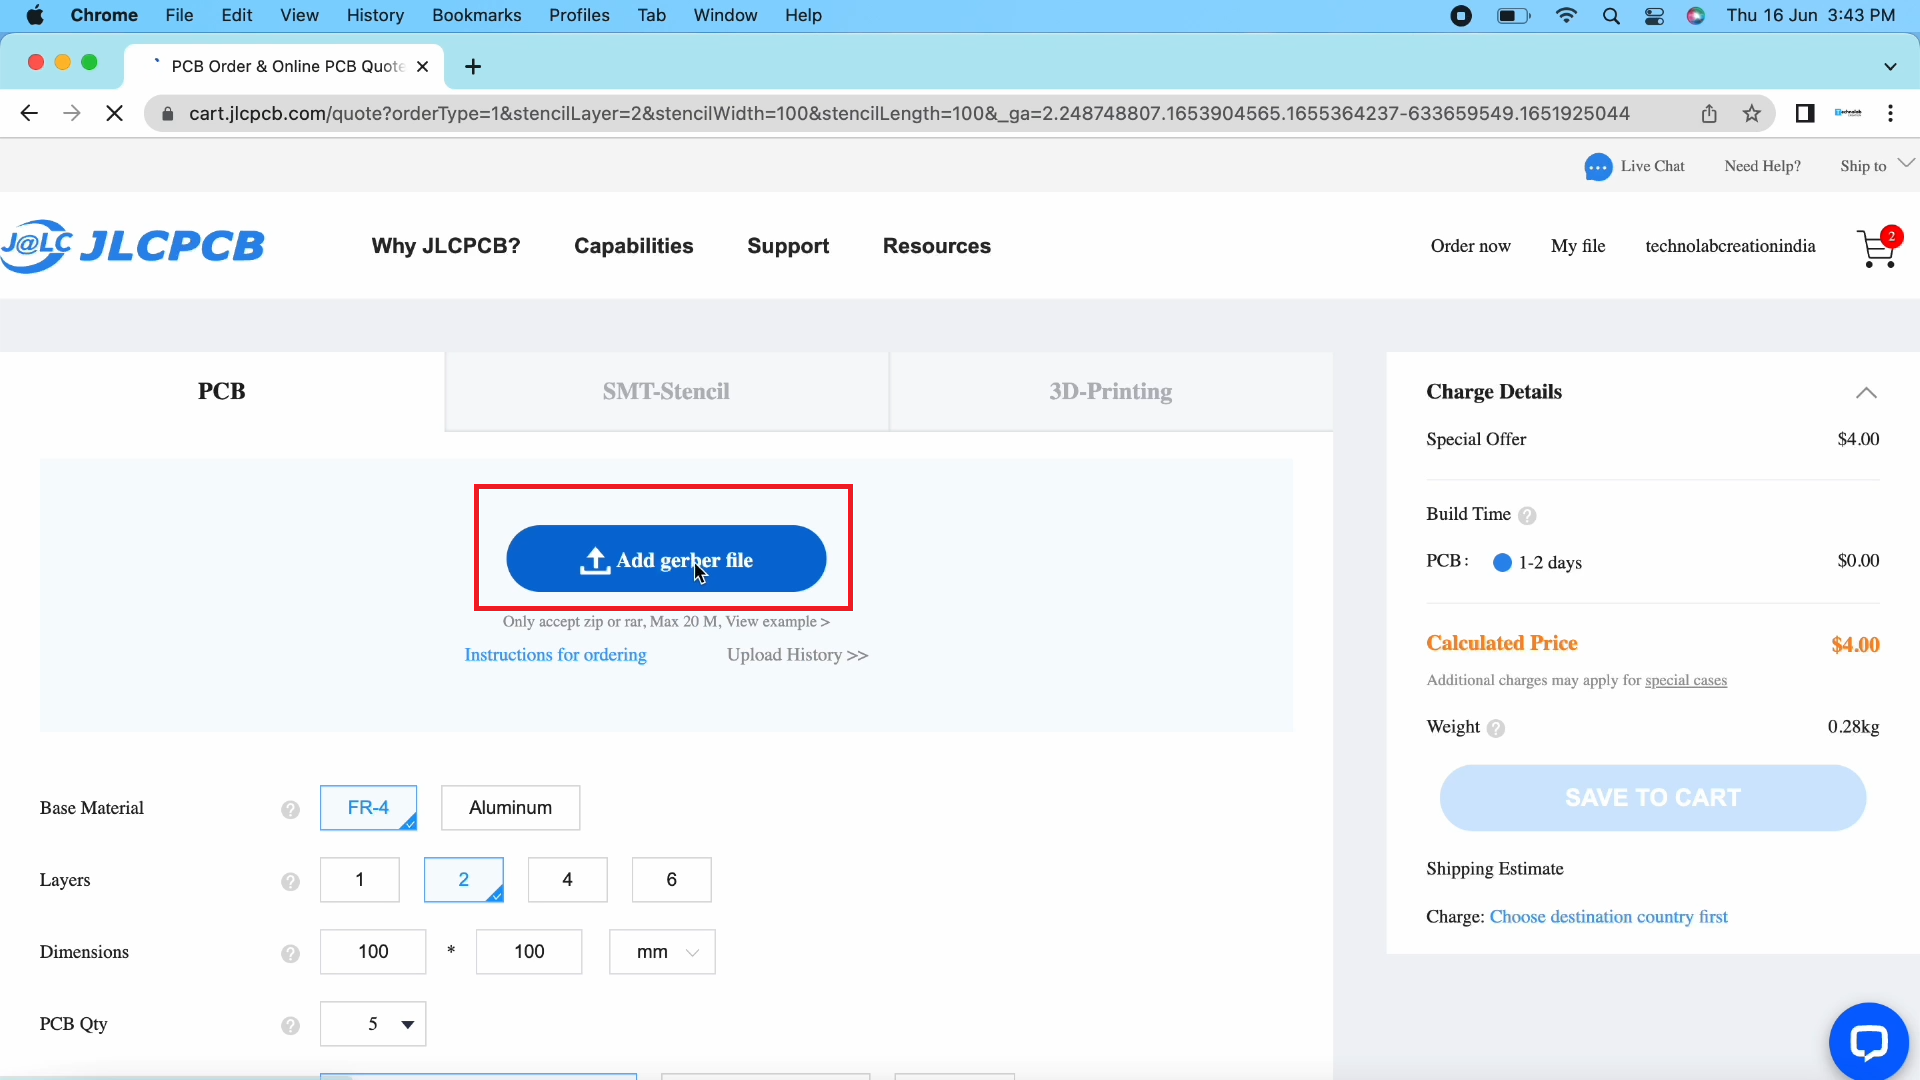The height and width of the screenshot is (1080, 1920).
Task: Select 2 layers option
Action: (464, 880)
